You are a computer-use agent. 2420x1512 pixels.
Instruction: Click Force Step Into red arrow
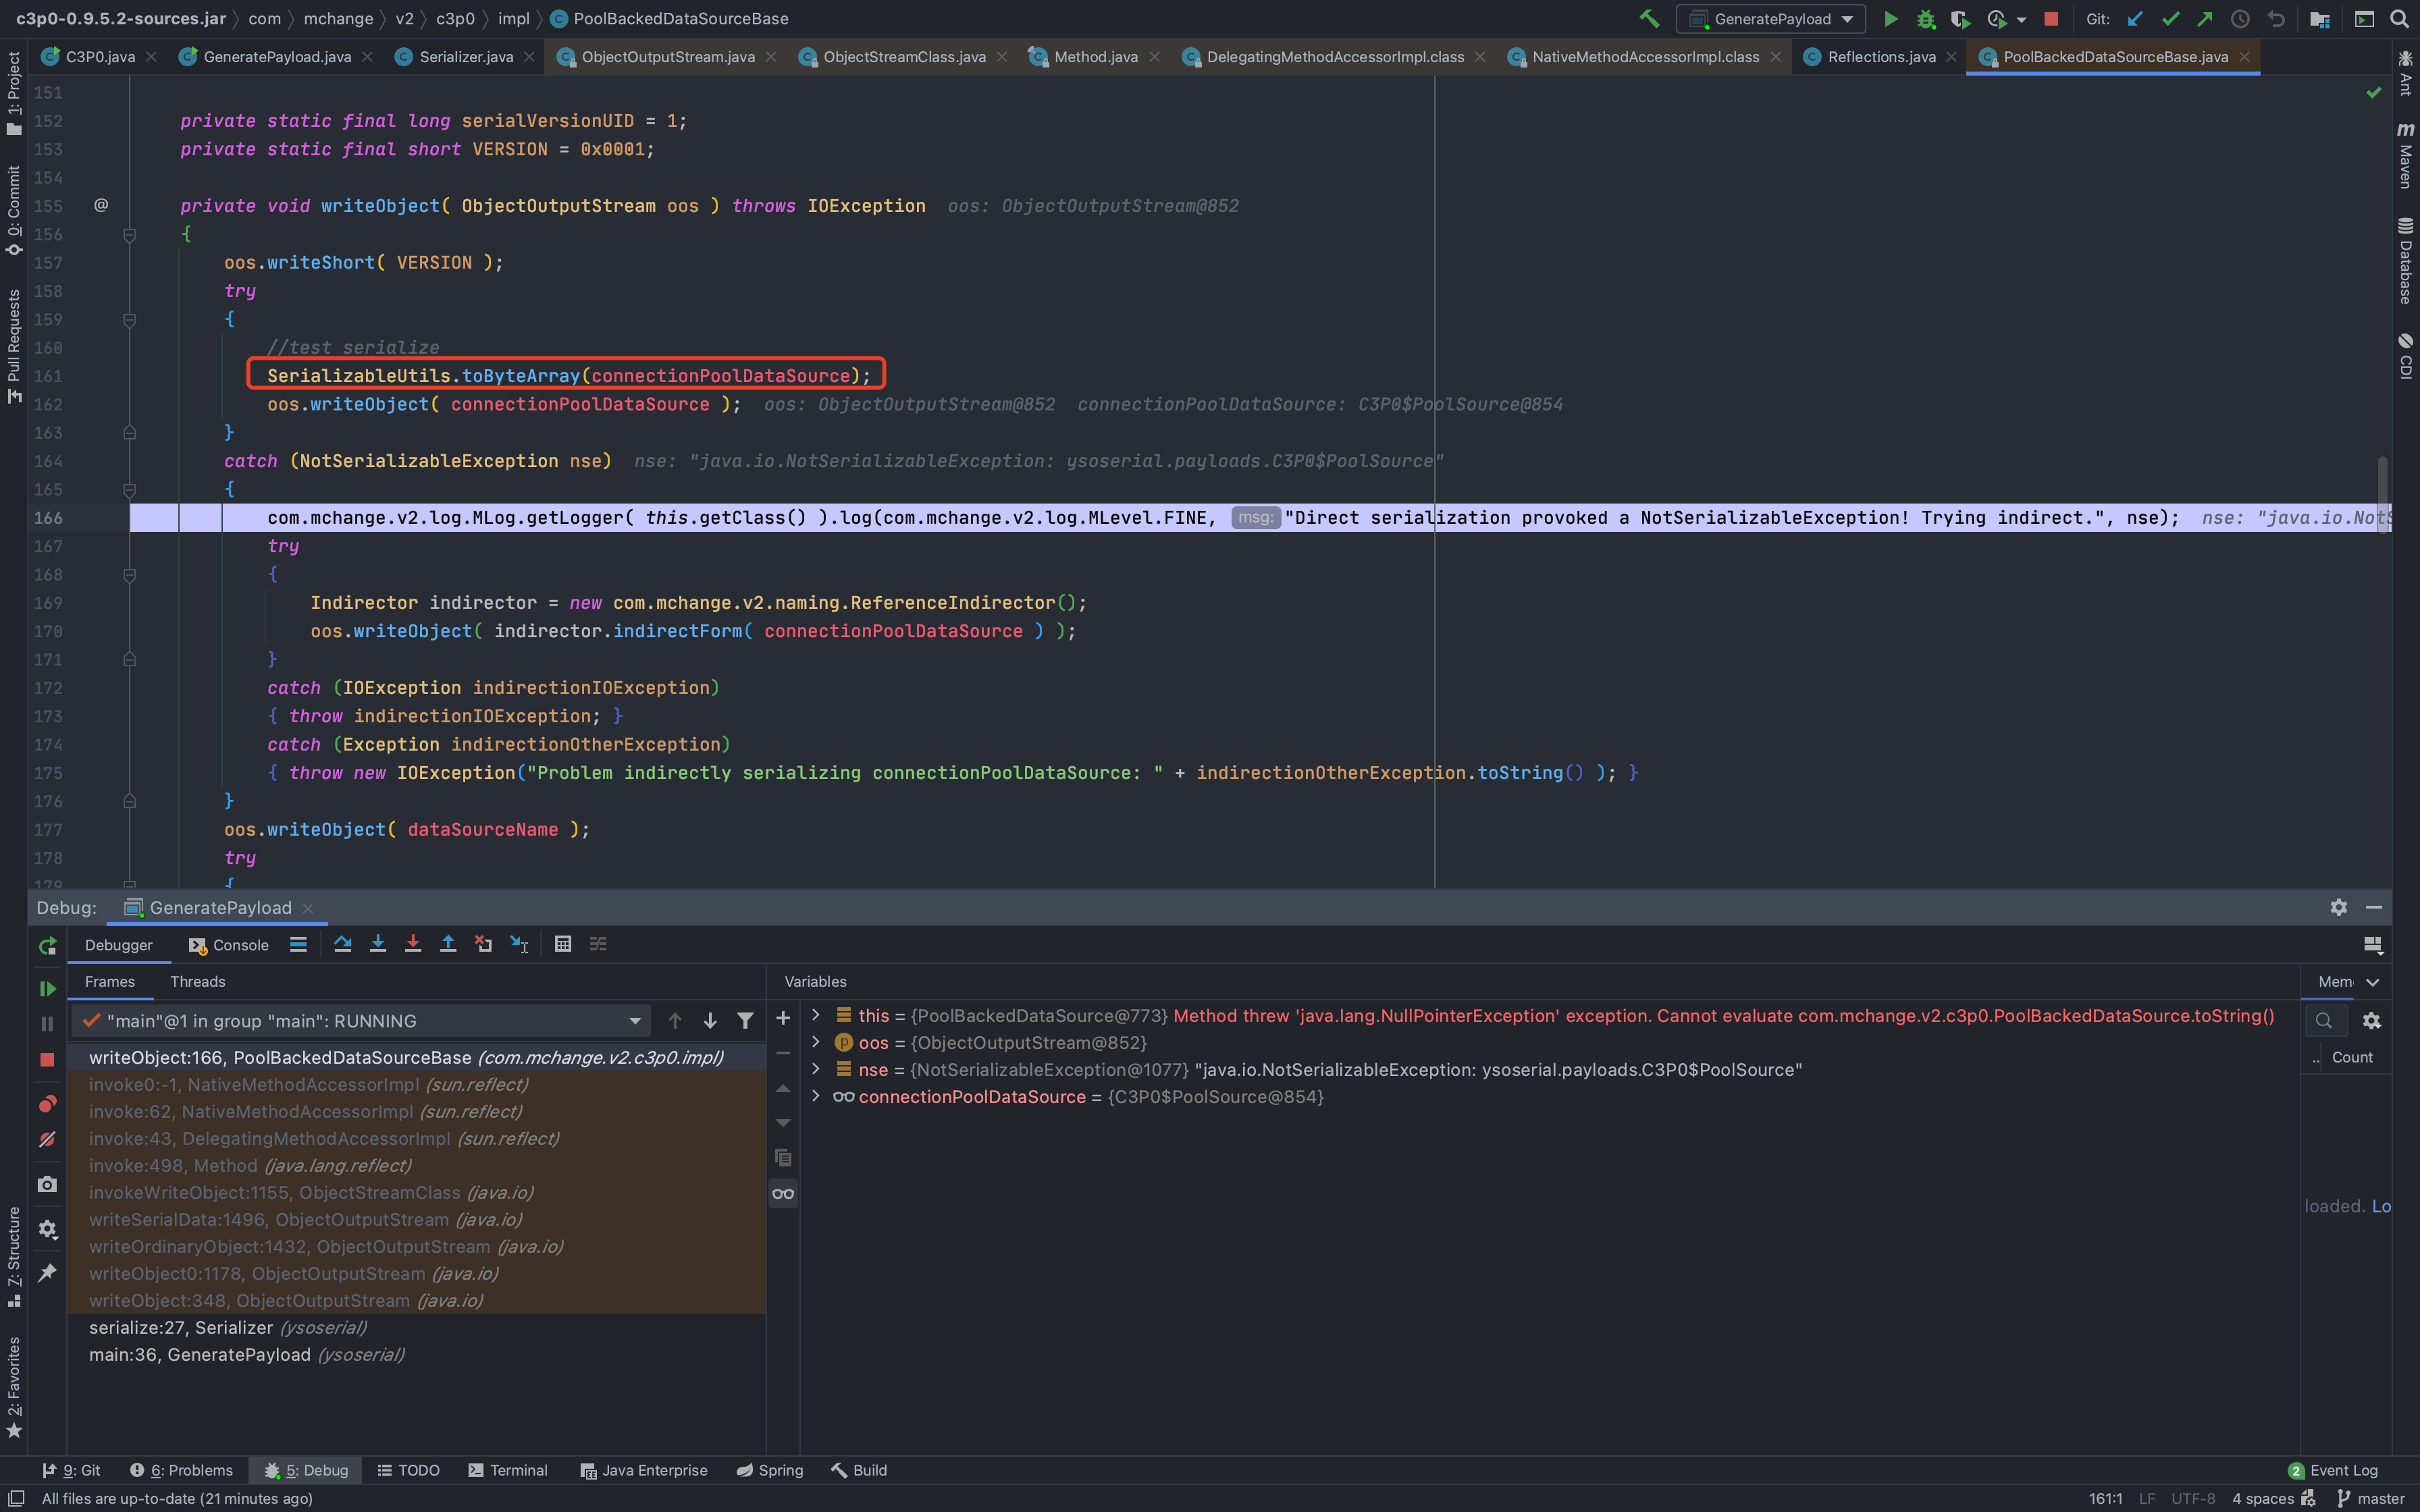click(412, 944)
